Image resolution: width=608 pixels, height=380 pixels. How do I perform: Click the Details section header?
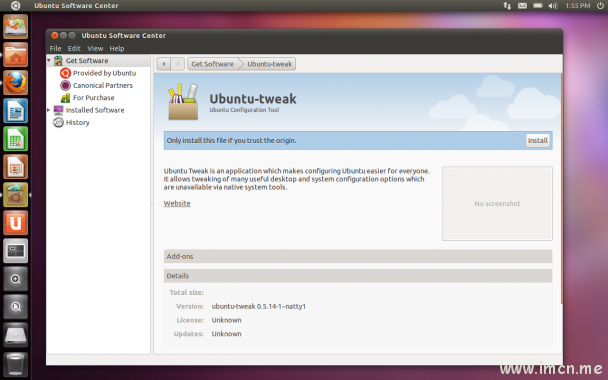(x=358, y=276)
